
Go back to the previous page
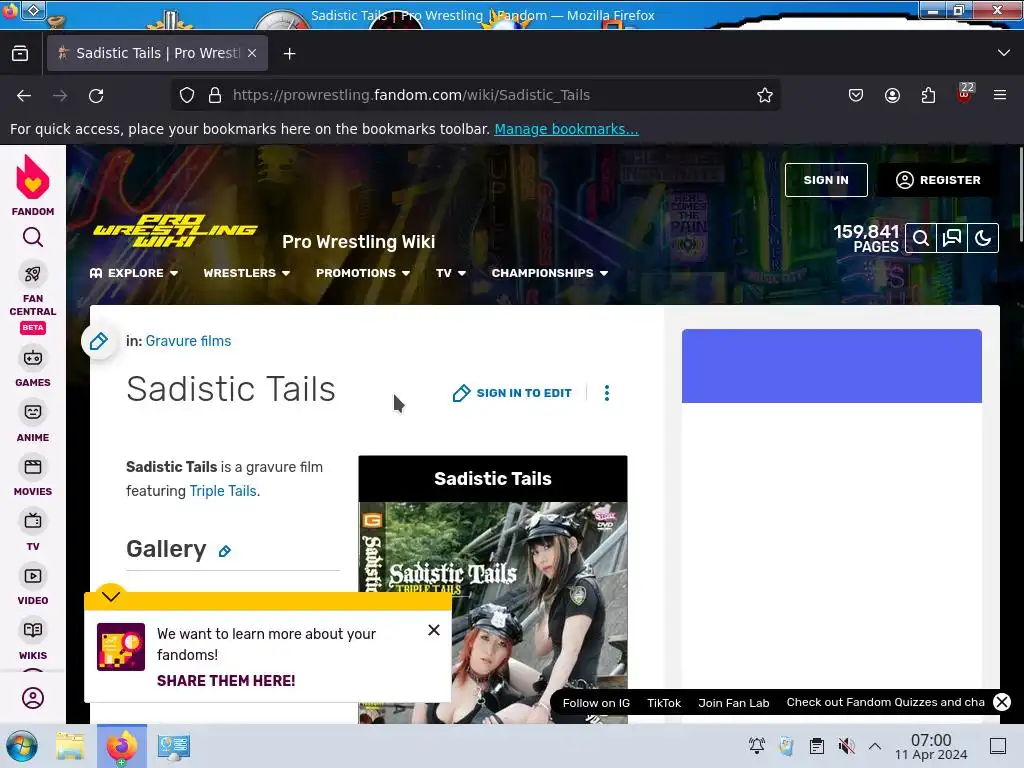click(24, 95)
